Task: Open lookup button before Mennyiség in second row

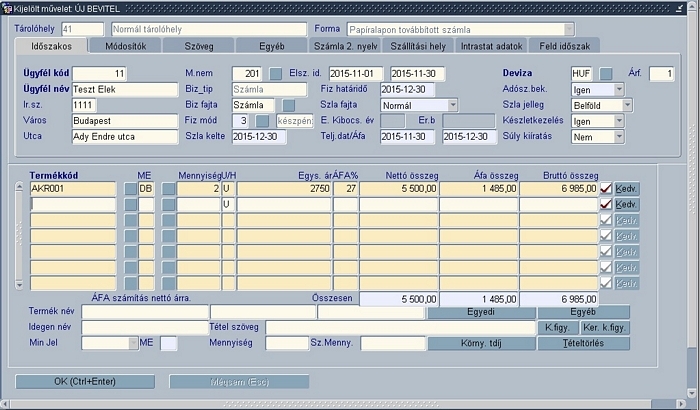Action: 168,205
